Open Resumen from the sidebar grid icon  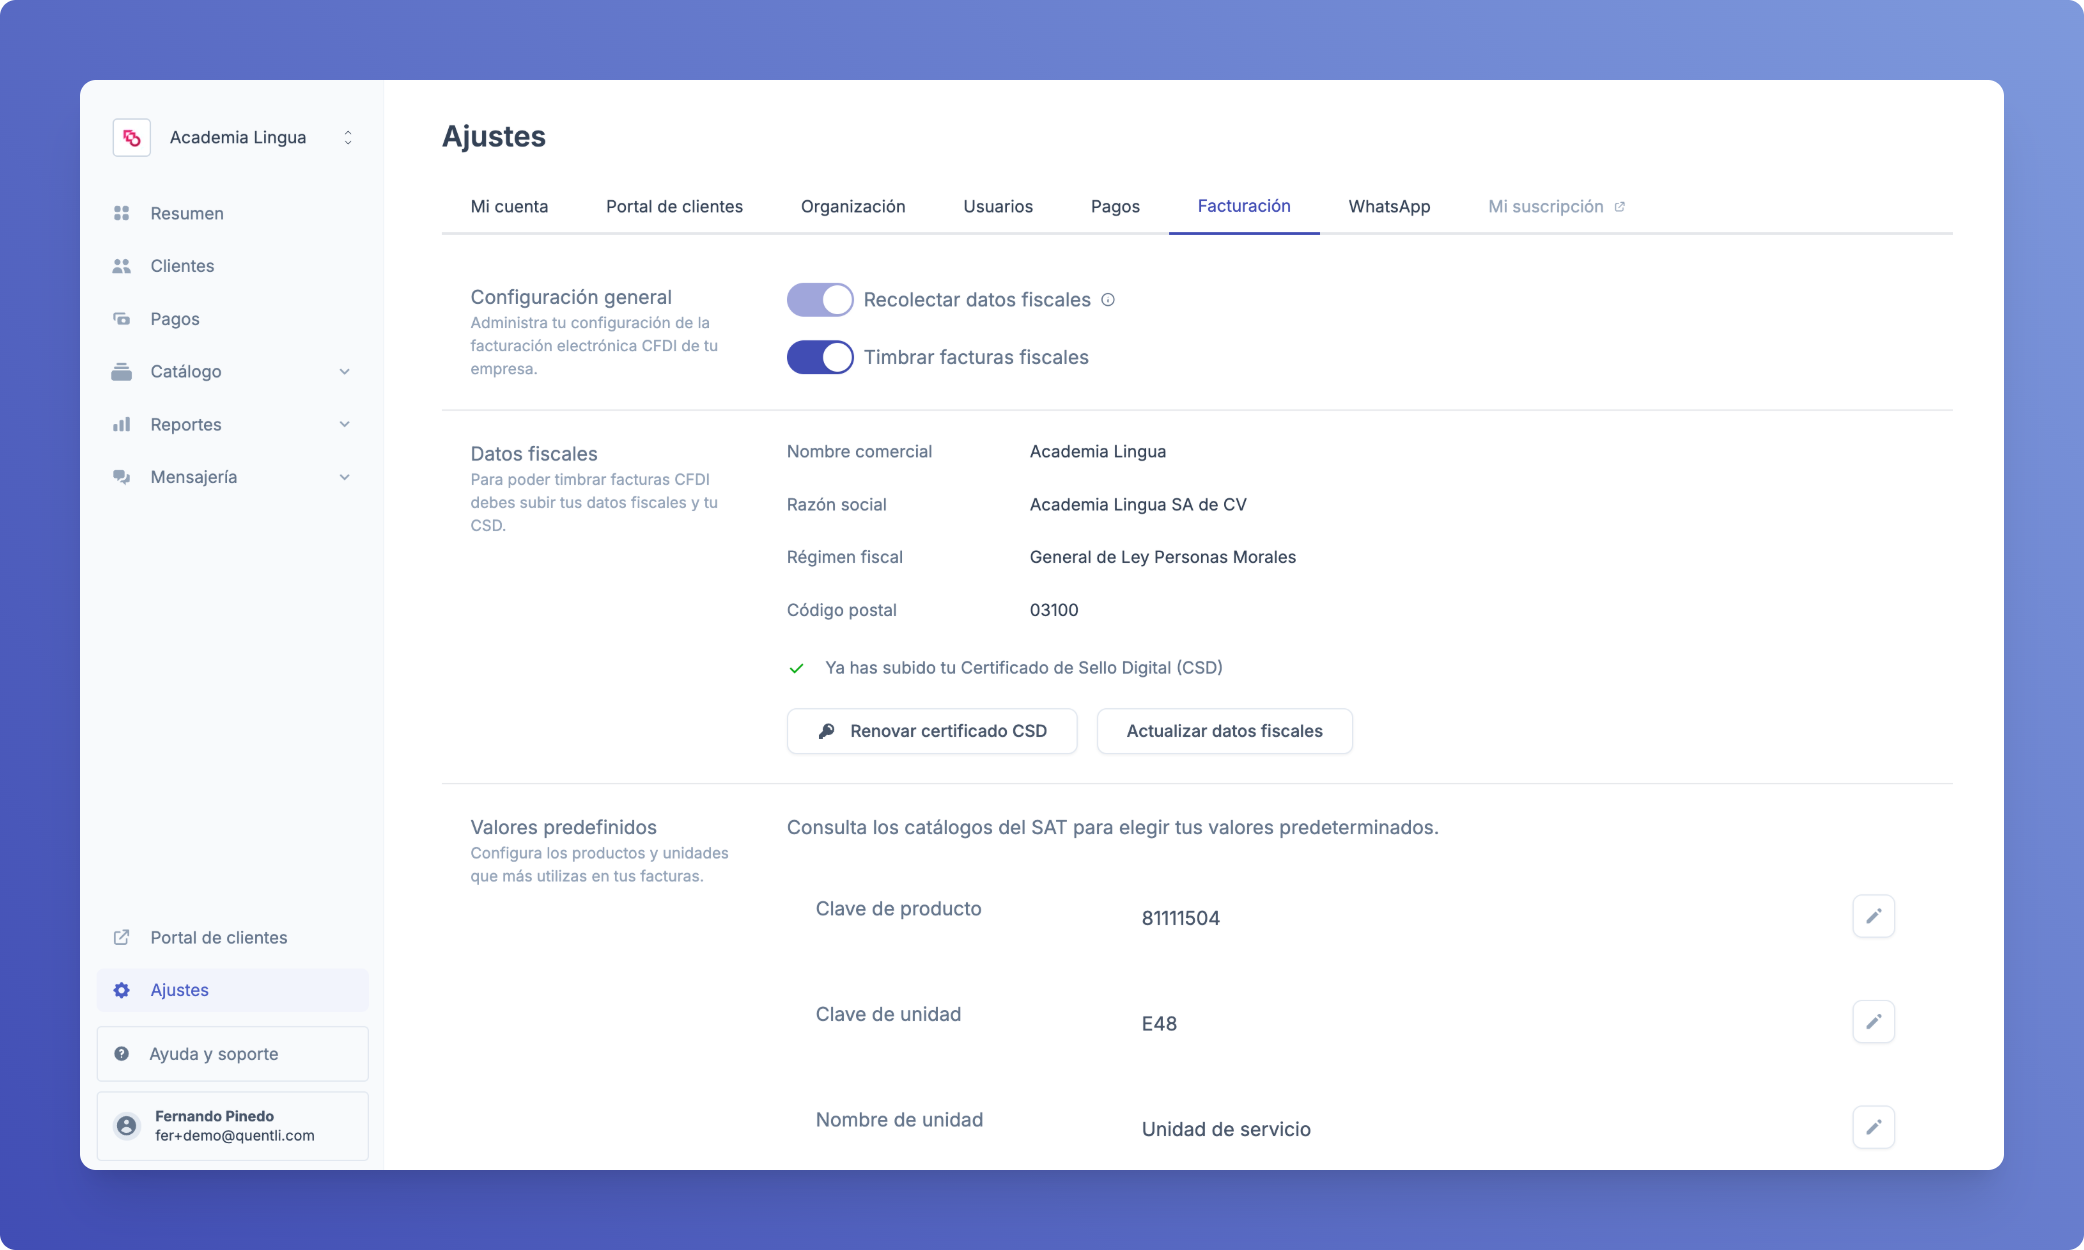(122, 213)
